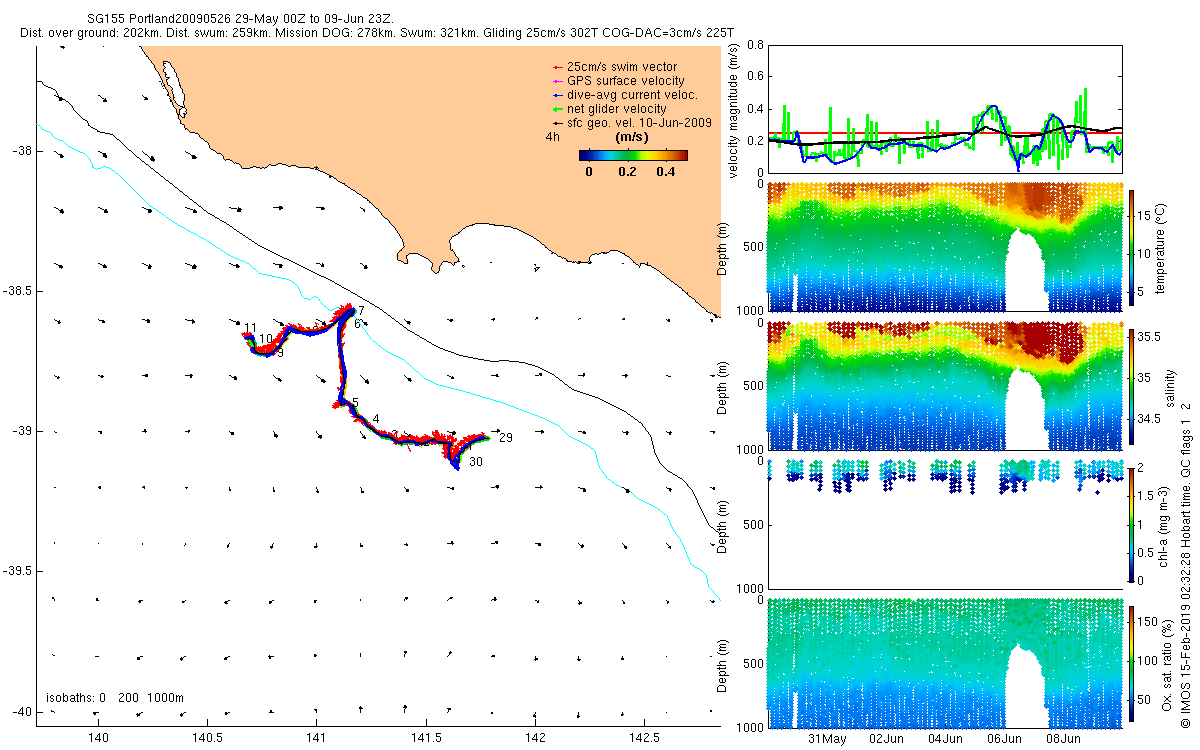Screen dimensions: 1200x750
Task: Click the '04Jun' date tick
Action: [946, 739]
